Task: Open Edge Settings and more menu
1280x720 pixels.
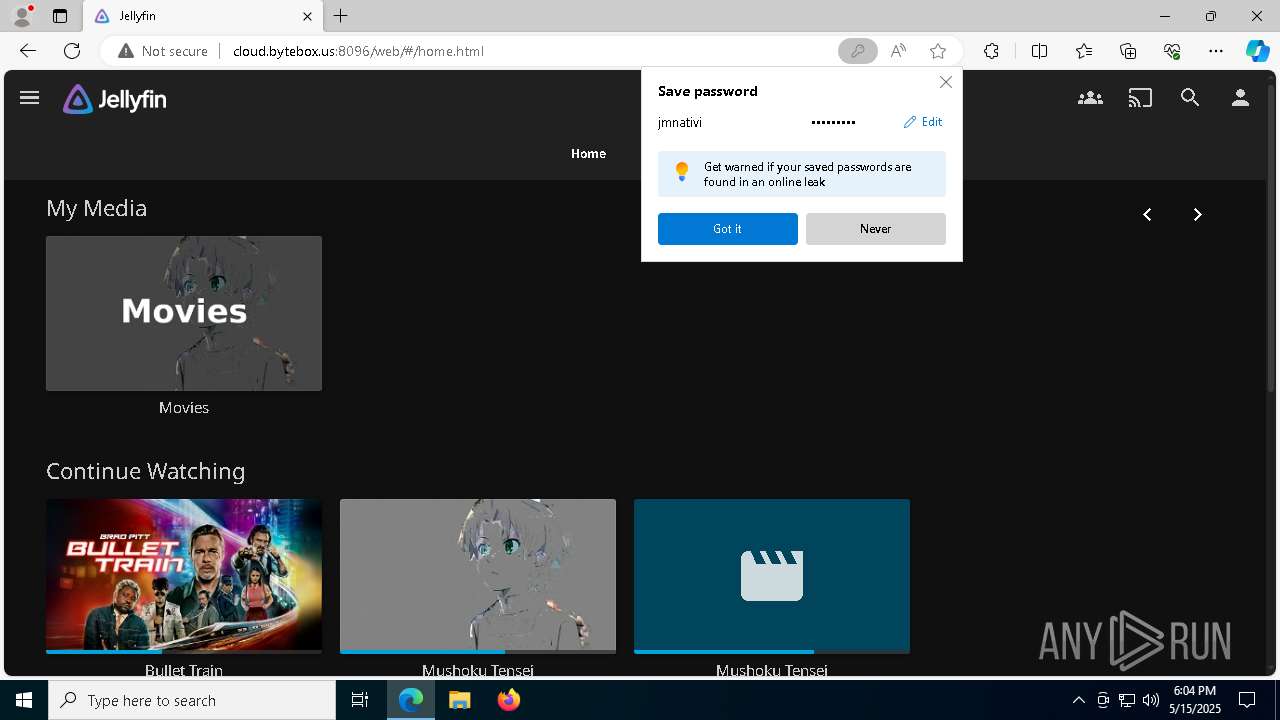Action: 1216,51
